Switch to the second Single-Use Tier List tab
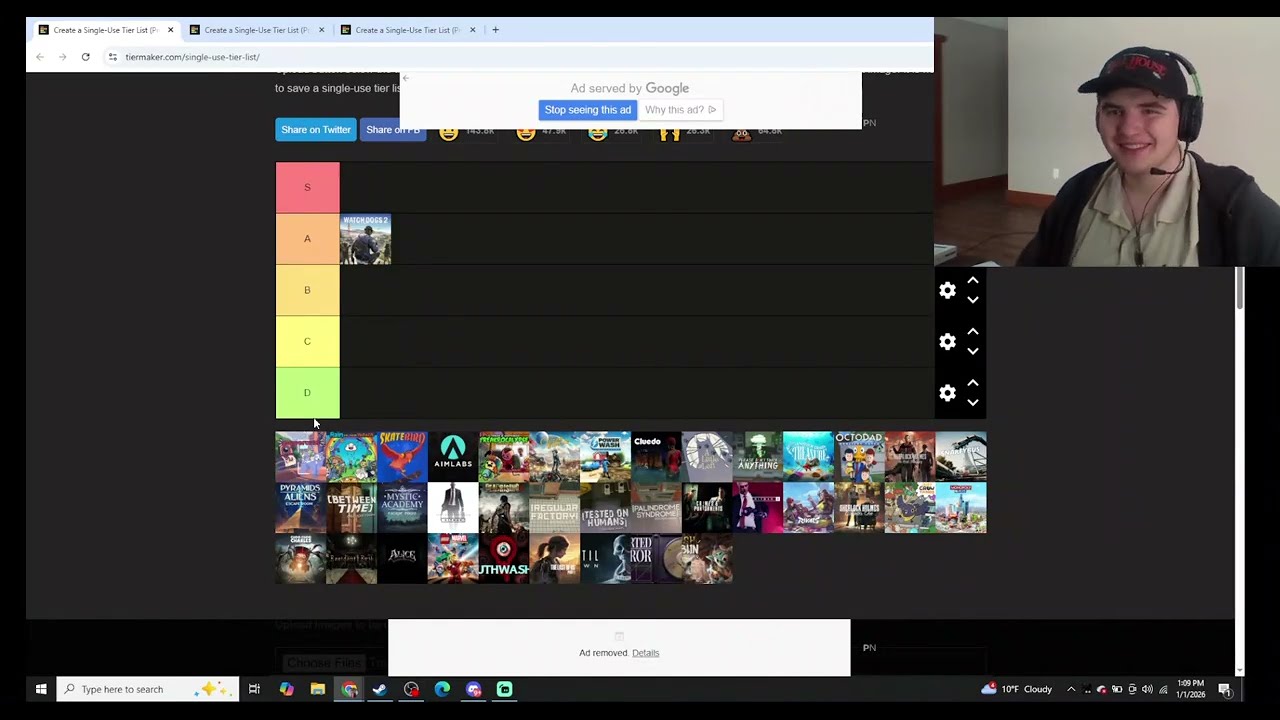Viewport: 1280px width, 720px height. coord(256,30)
